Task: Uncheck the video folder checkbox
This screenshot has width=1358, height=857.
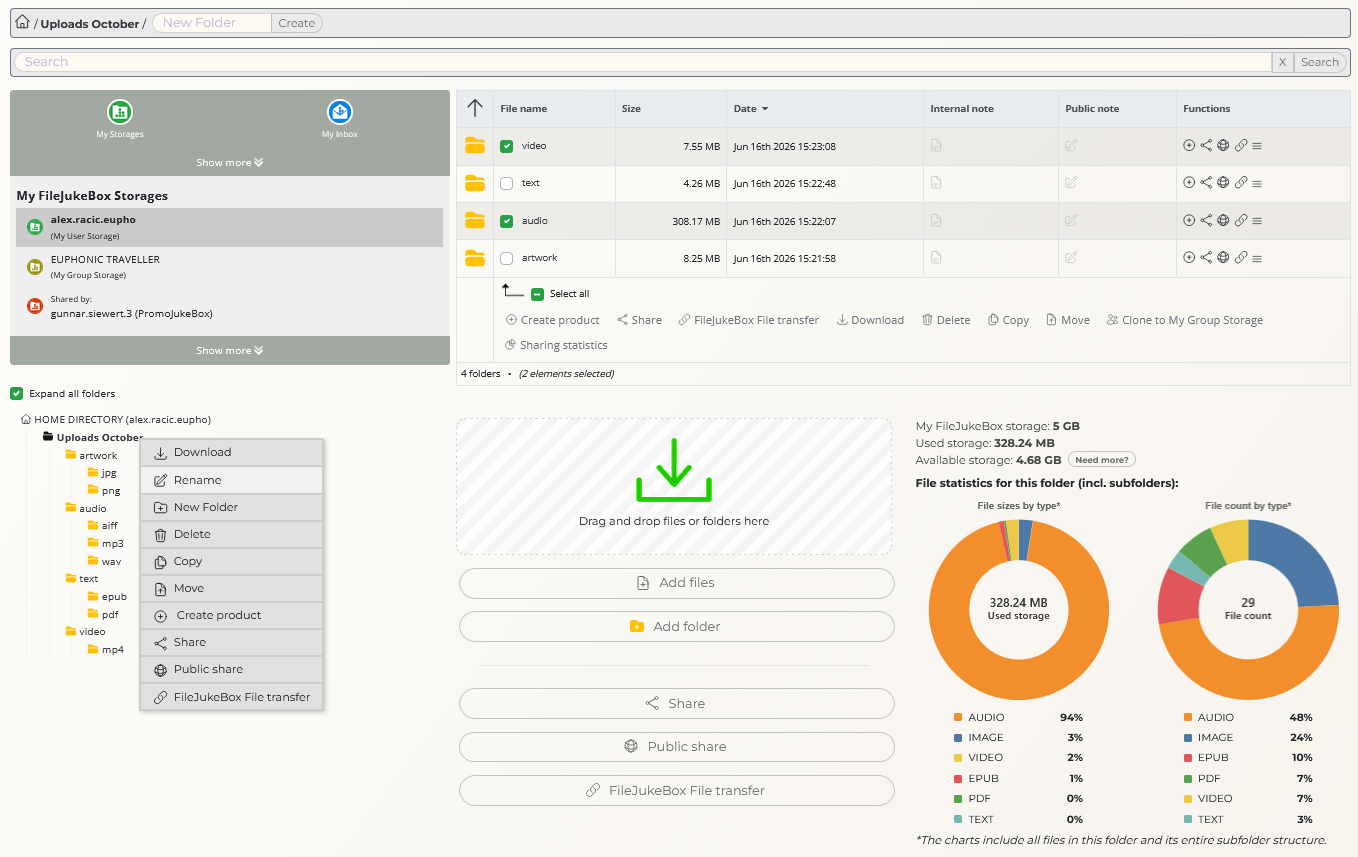Action: (507, 146)
